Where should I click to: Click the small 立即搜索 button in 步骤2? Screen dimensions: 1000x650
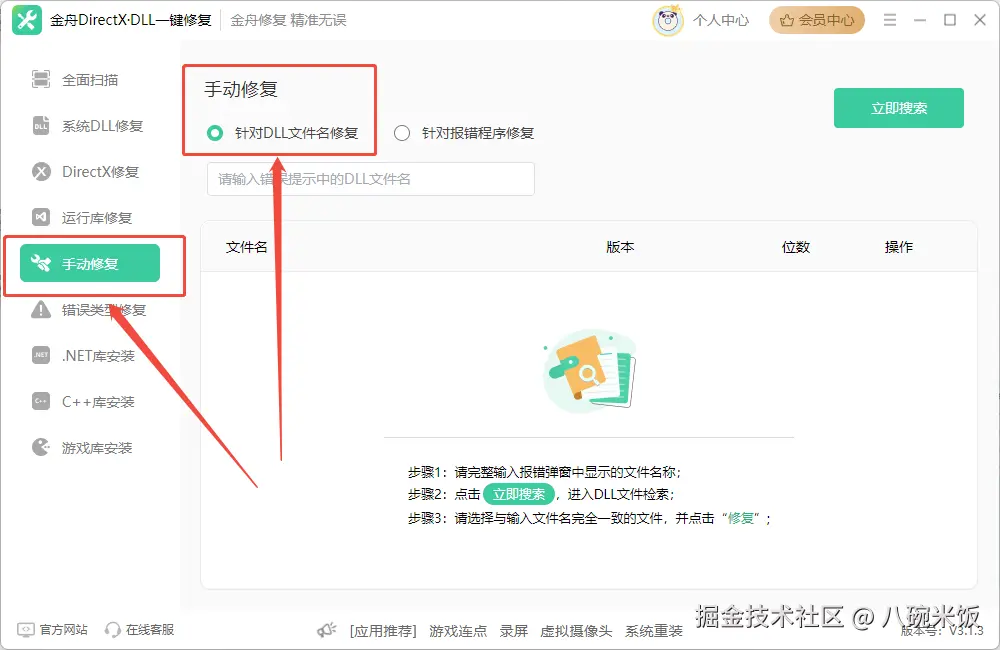point(518,494)
